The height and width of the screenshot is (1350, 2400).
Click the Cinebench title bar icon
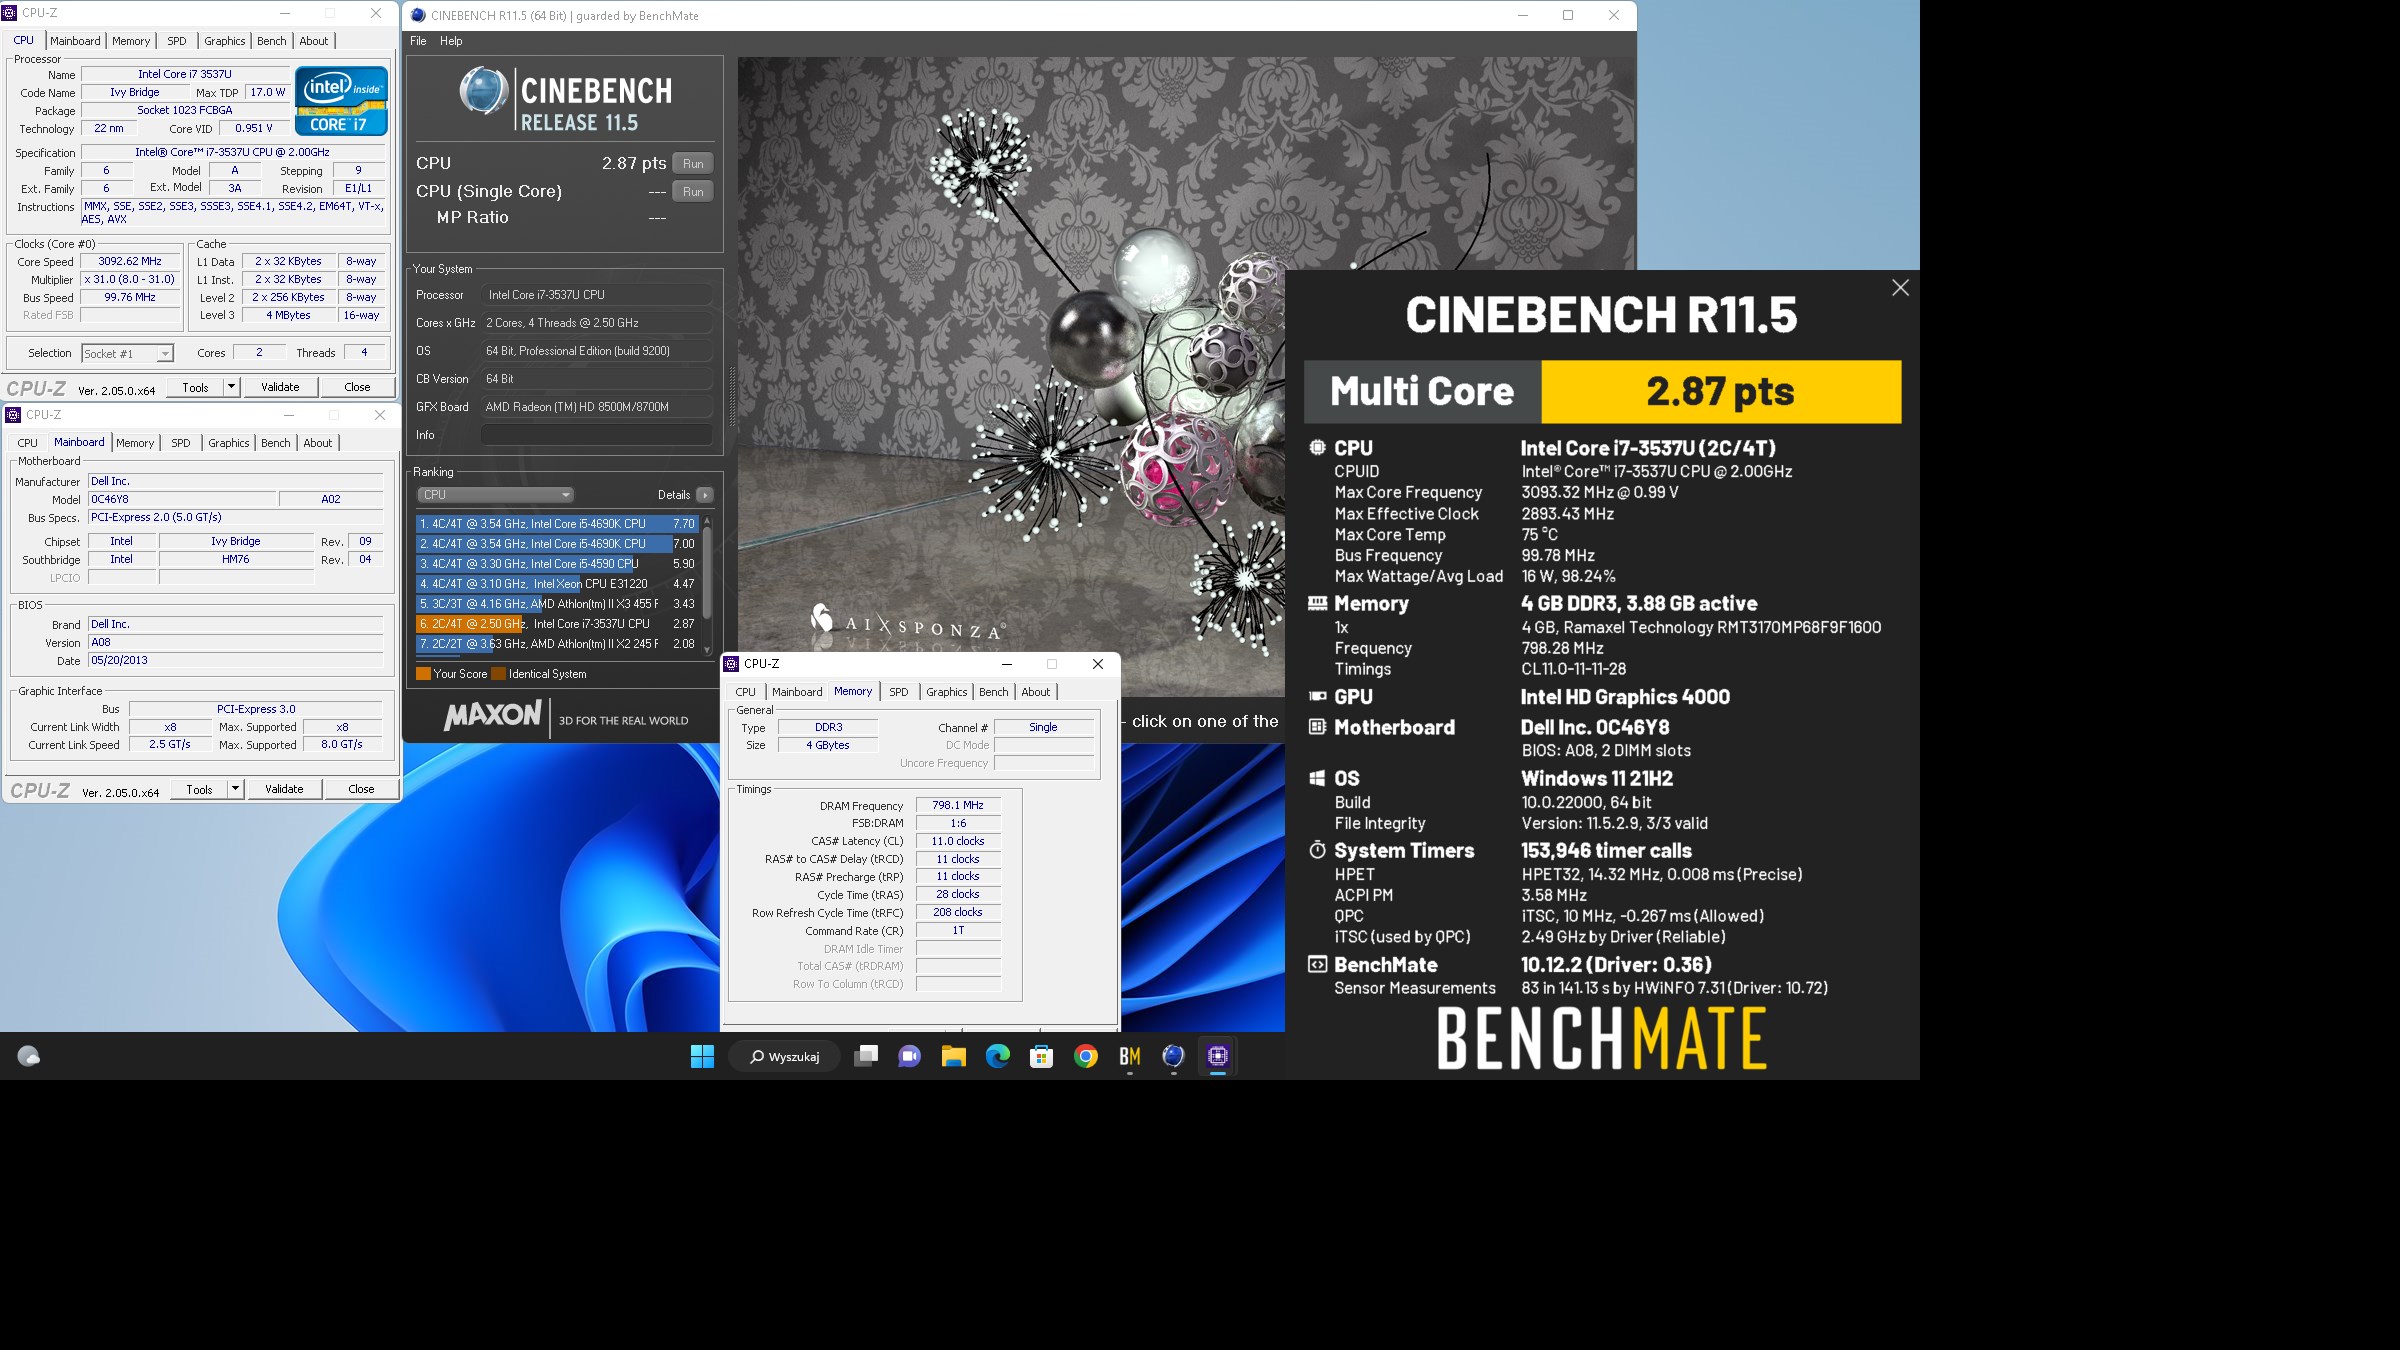click(x=418, y=15)
